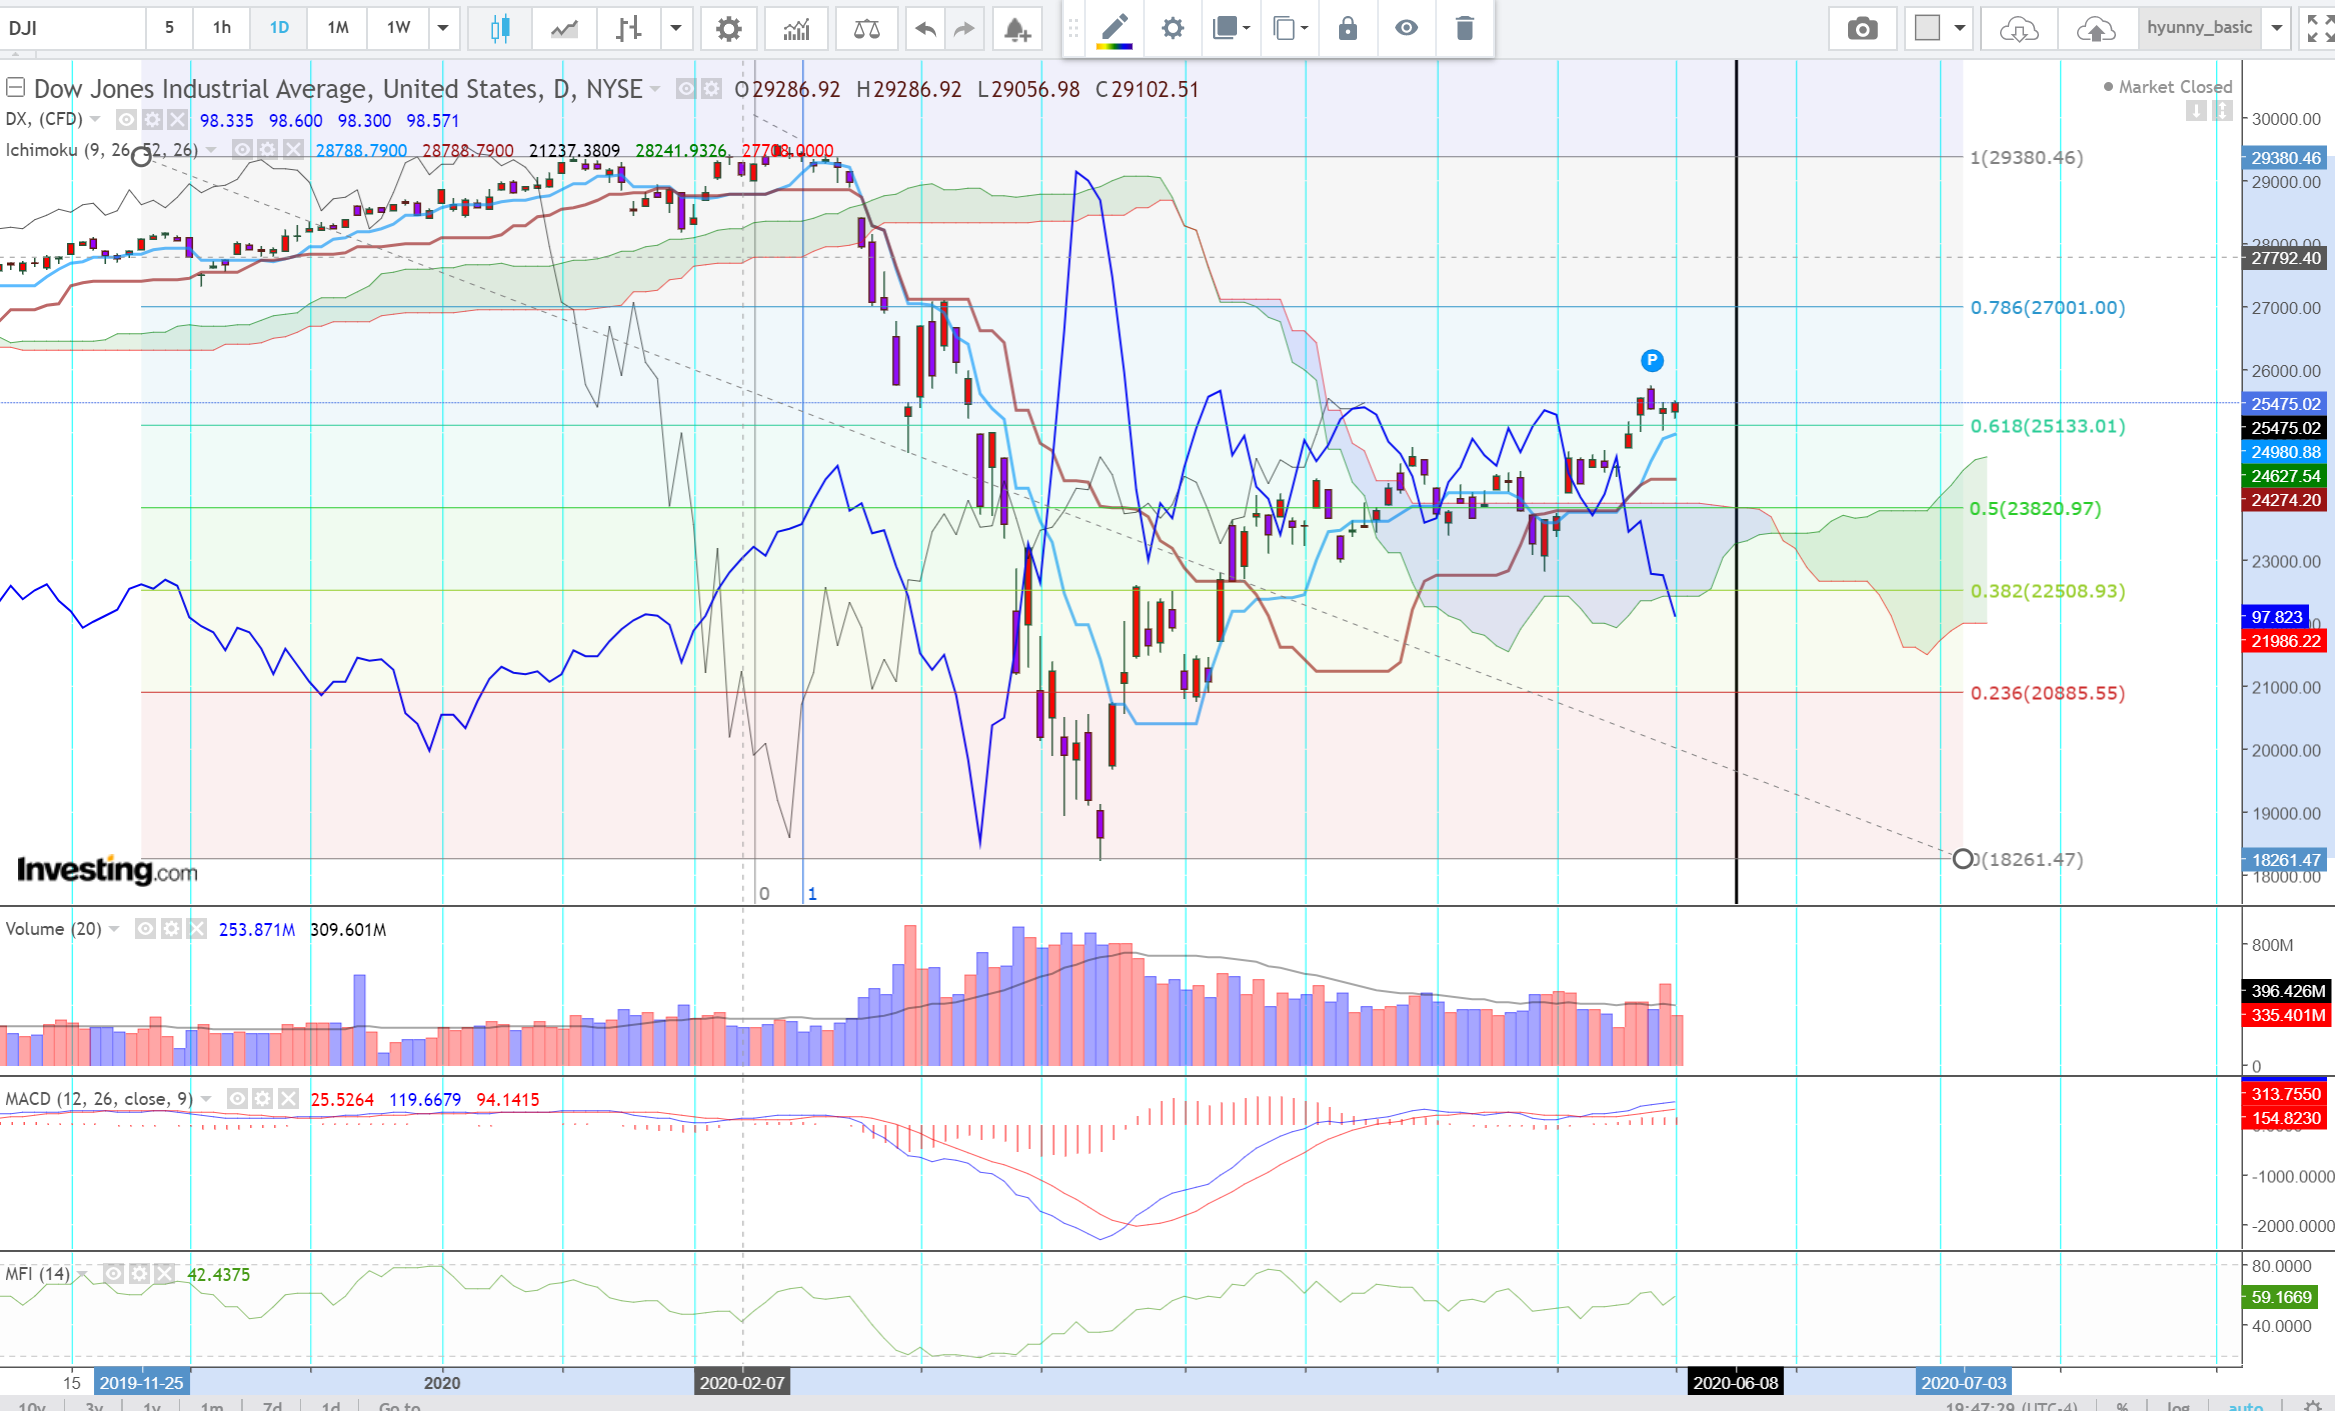Select candlestick chart style

pos(500,28)
